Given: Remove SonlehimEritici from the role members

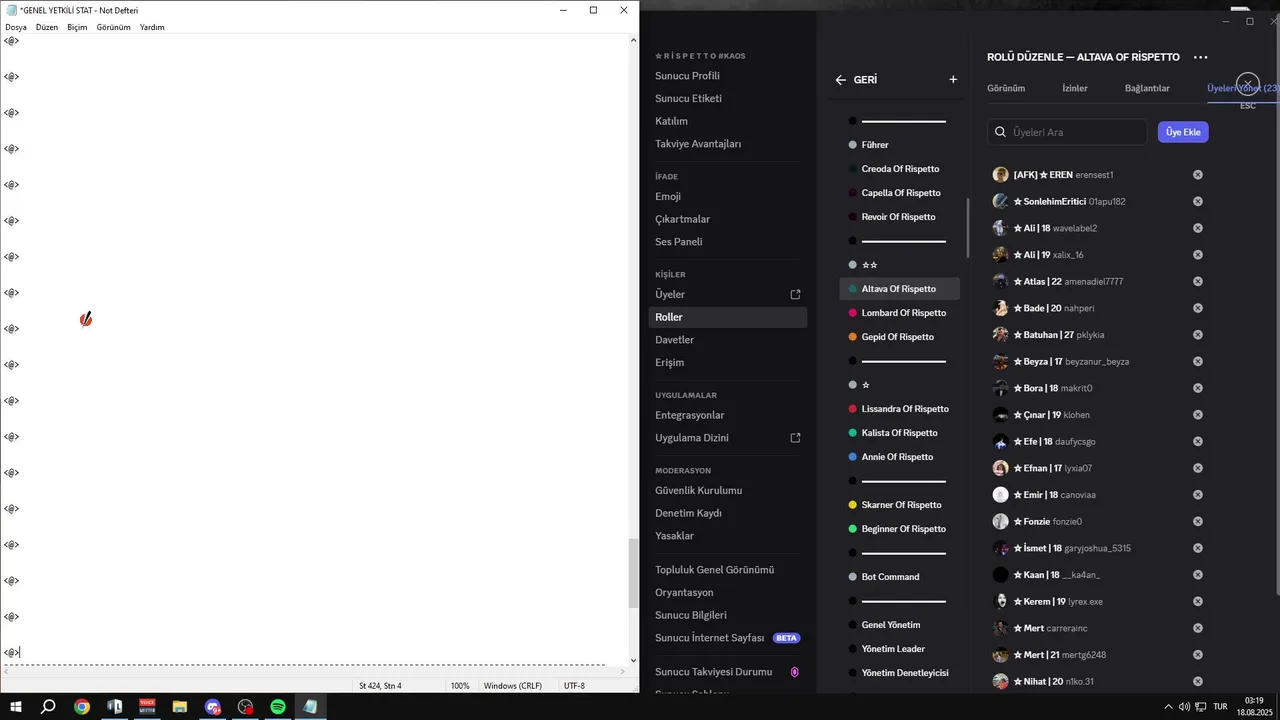Looking at the screenshot, I should click(1198, 201).
